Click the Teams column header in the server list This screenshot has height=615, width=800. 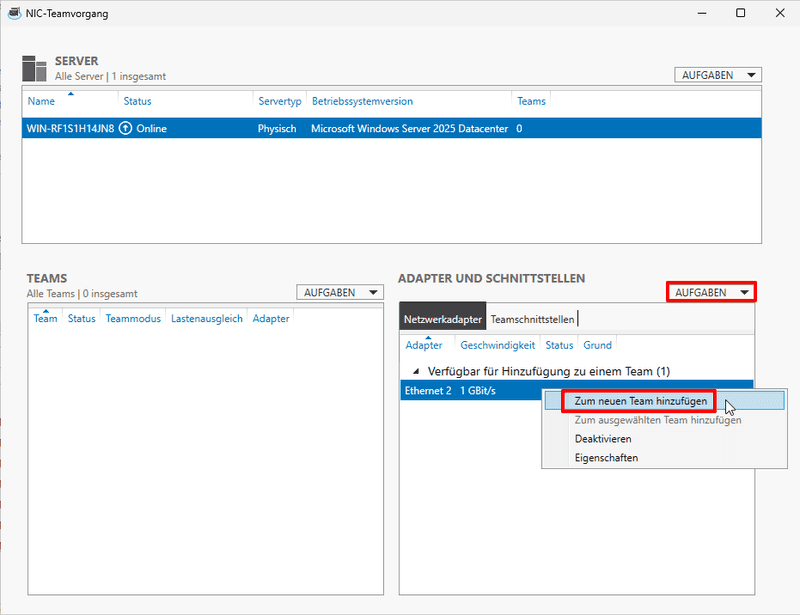point(531,101)
